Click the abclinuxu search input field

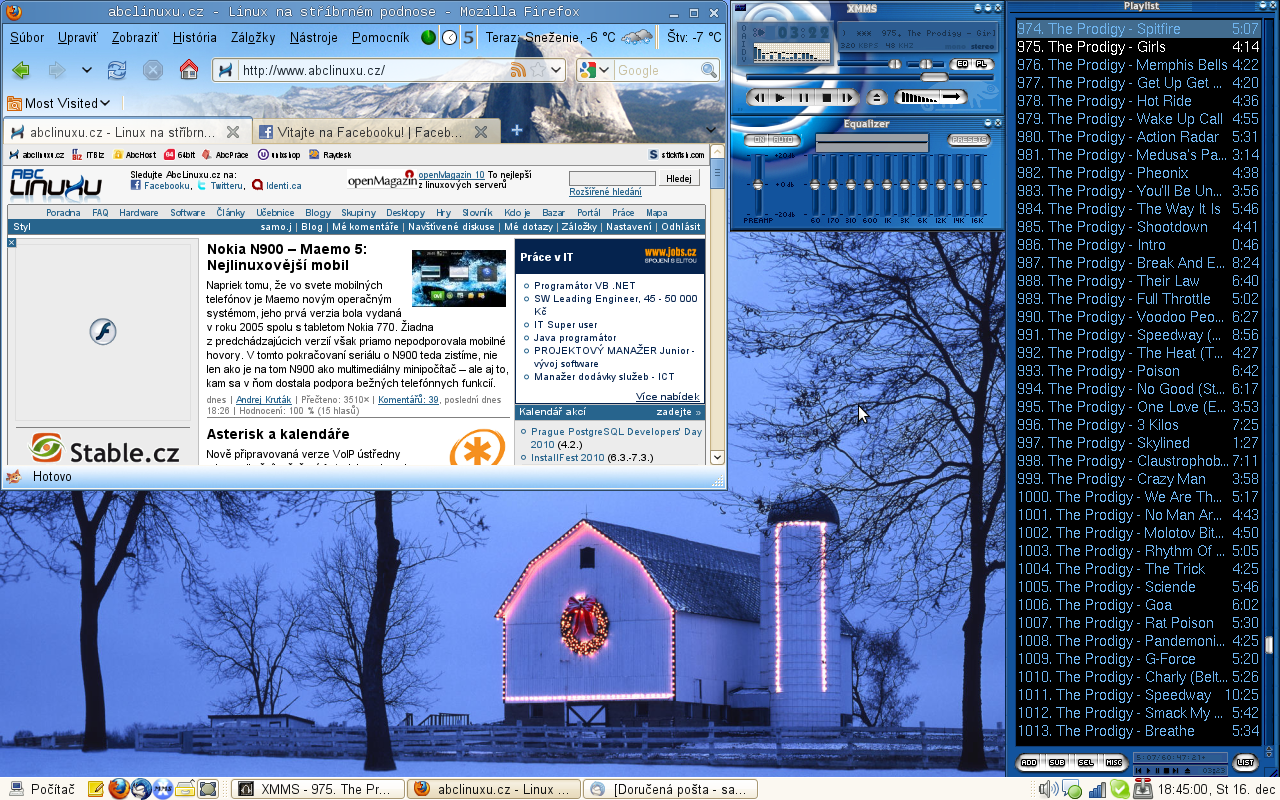pos(612,178)
